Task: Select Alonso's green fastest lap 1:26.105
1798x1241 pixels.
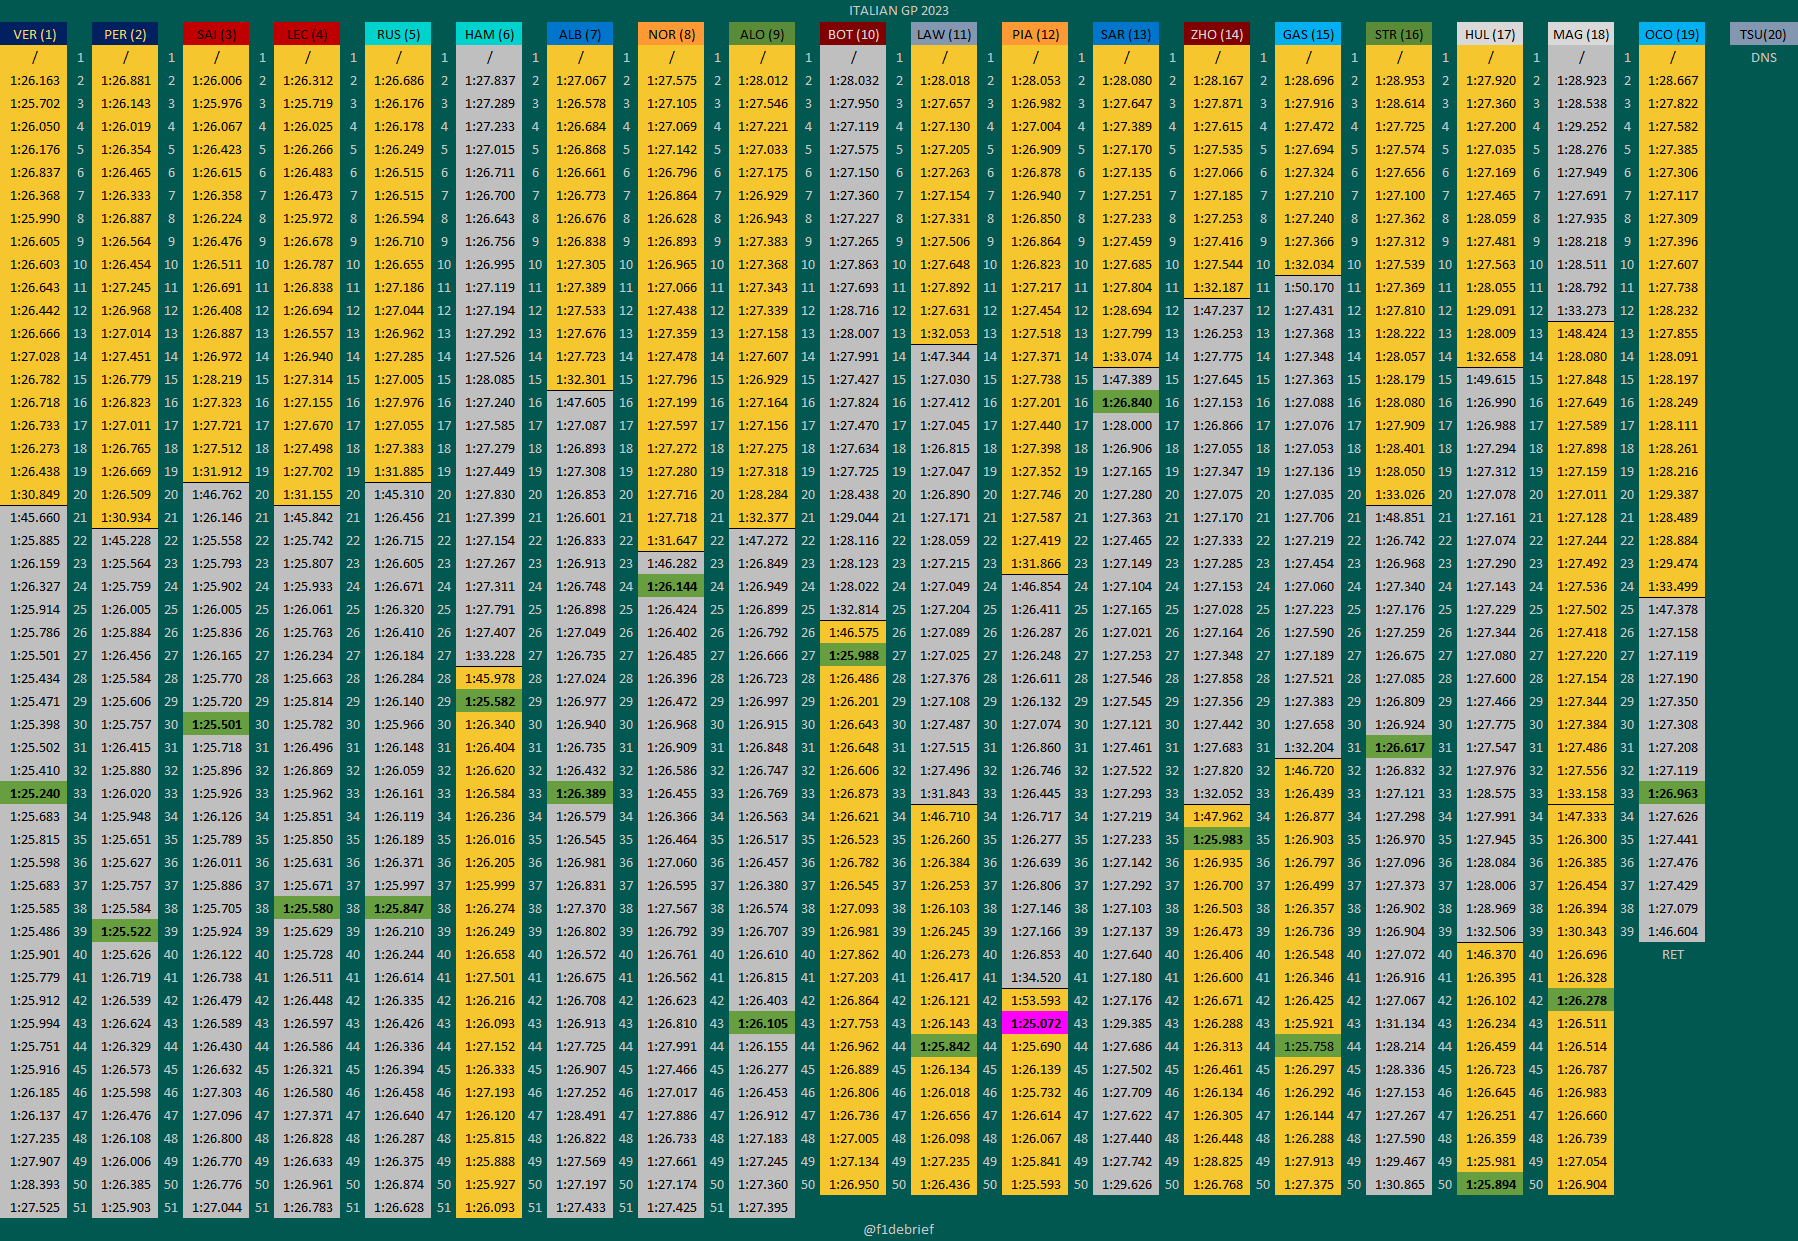Action: coord(763,1023)
